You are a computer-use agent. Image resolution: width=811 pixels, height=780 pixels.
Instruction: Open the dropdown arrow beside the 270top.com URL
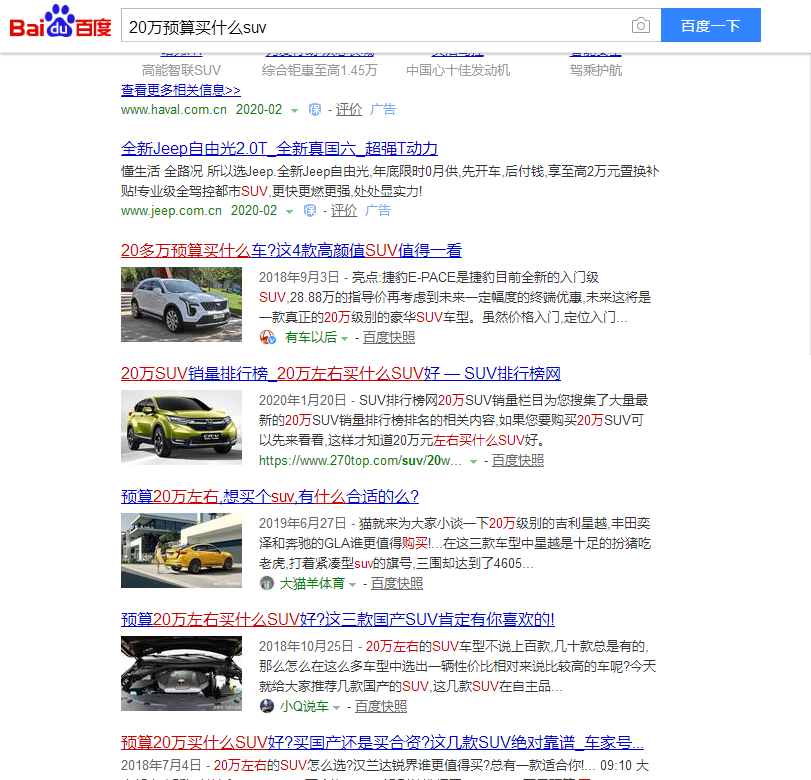click(x=473, y=462)
